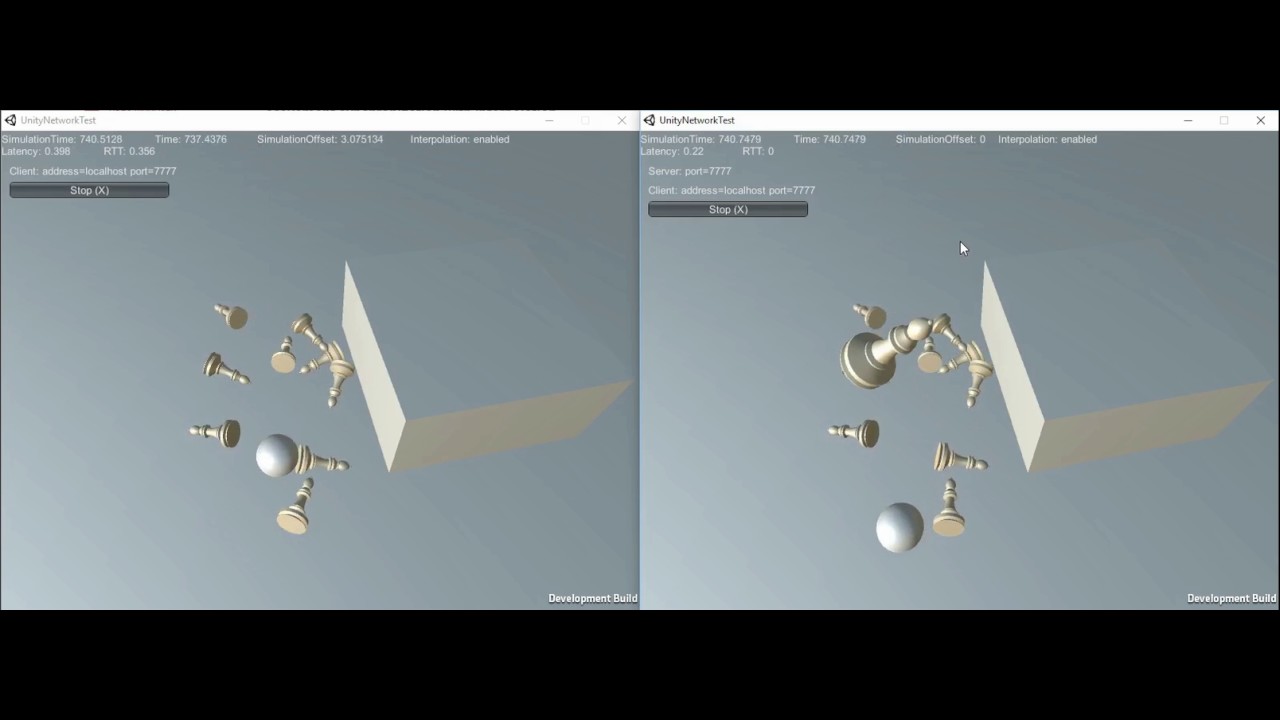This screenshot has width=1280, height=720.
Task: Click 'Interpolation: enabled' in right window
Action: click(1047, 139)
